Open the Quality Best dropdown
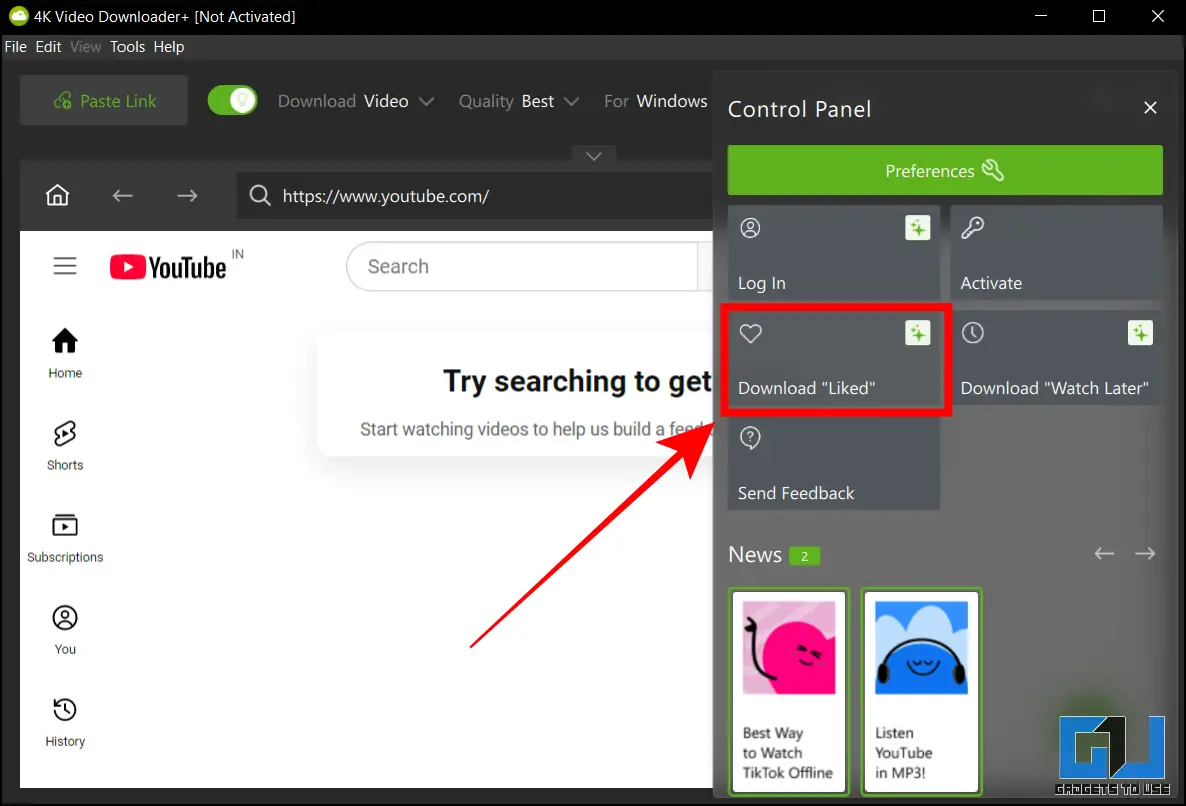 [519, 101]
